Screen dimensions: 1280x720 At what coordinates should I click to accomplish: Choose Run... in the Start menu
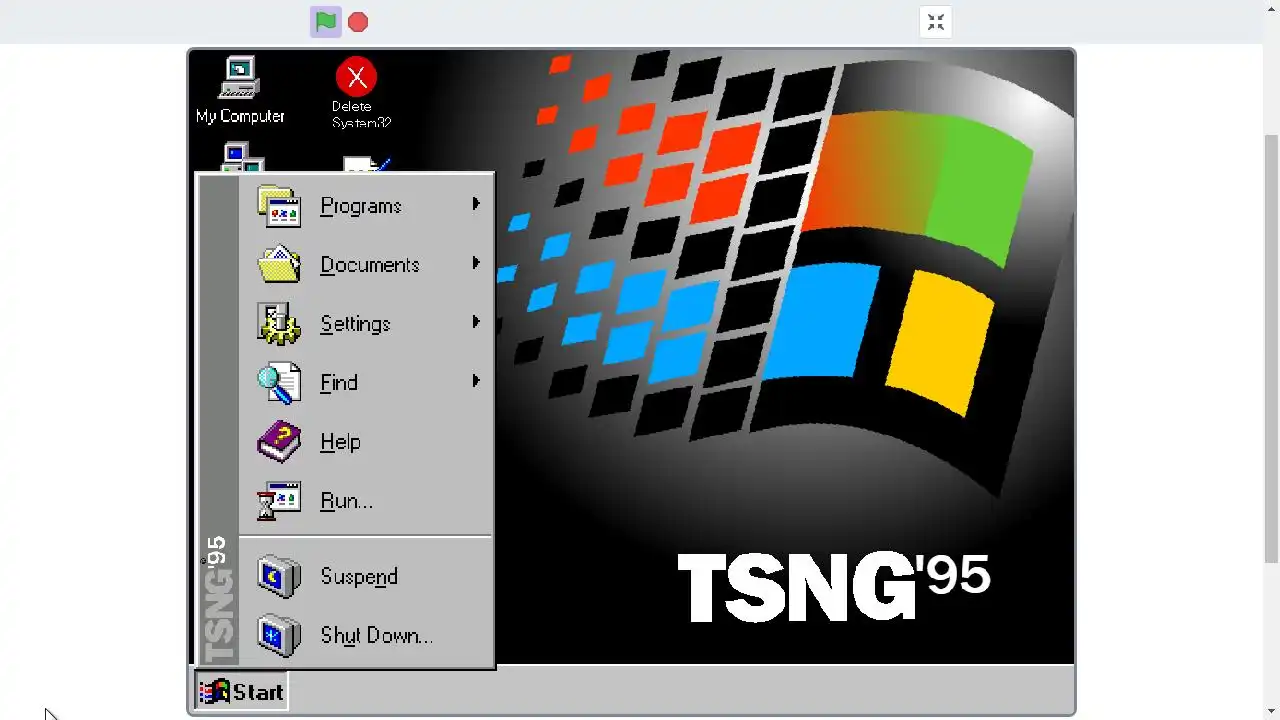click(x=366, y=501)
